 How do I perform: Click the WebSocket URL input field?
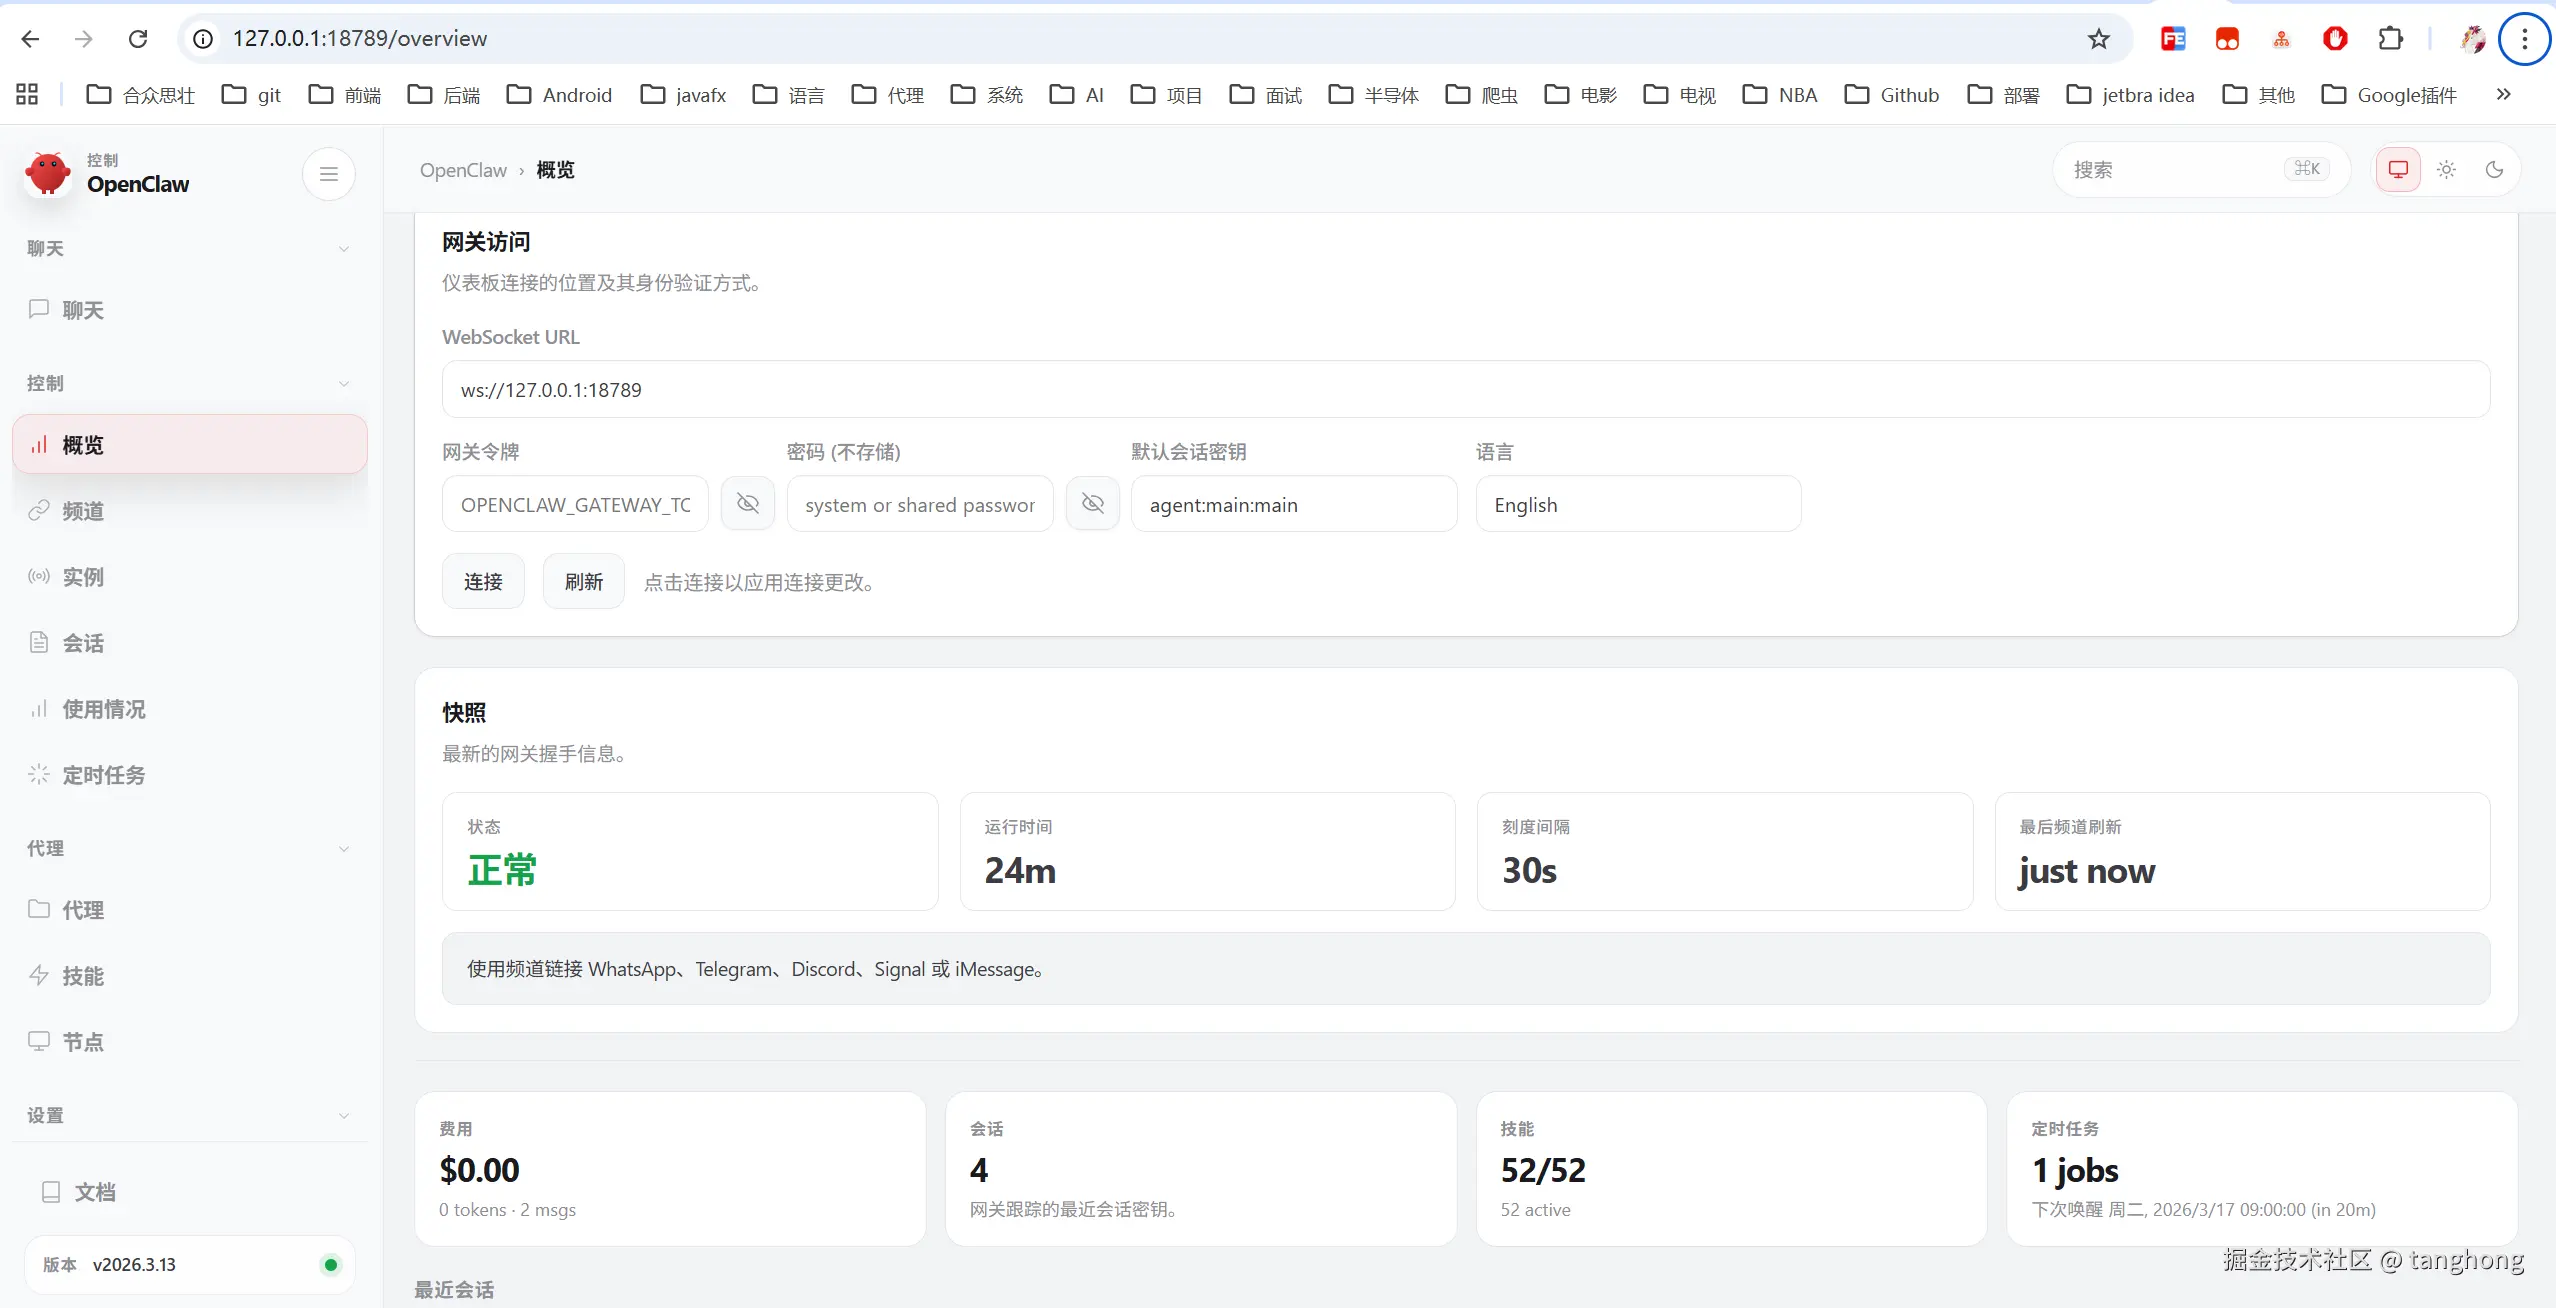[1465, 390]
